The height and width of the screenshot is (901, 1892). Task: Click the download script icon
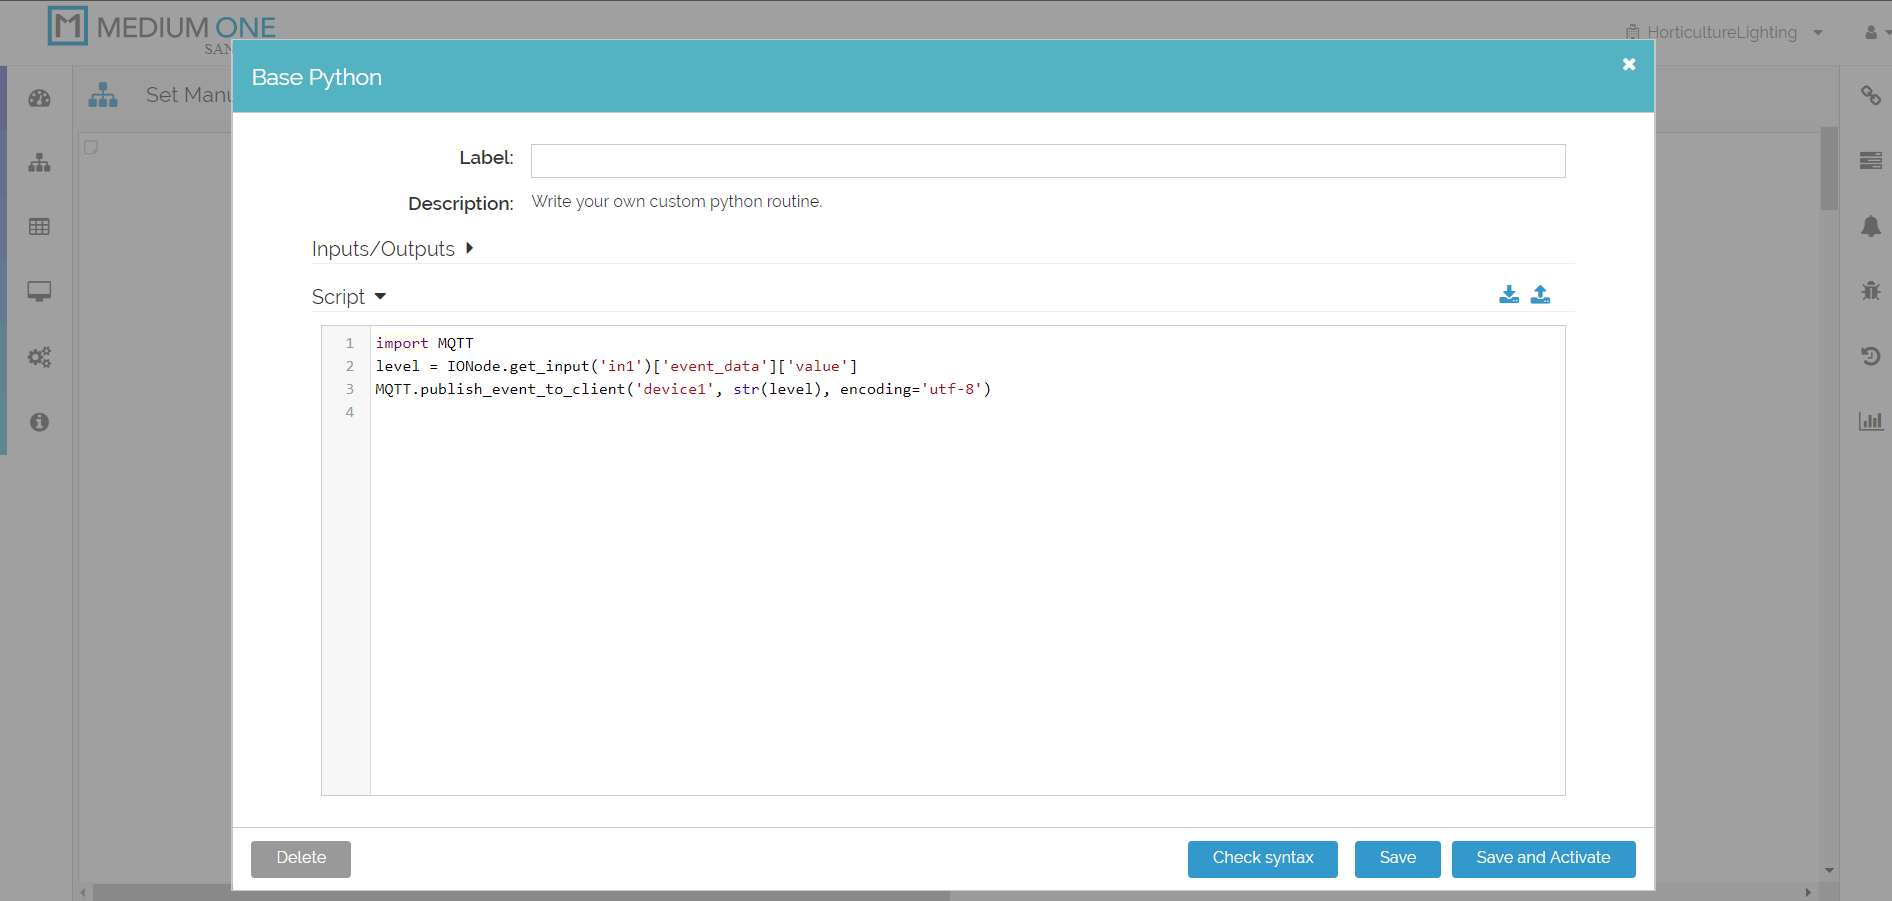1509,294
